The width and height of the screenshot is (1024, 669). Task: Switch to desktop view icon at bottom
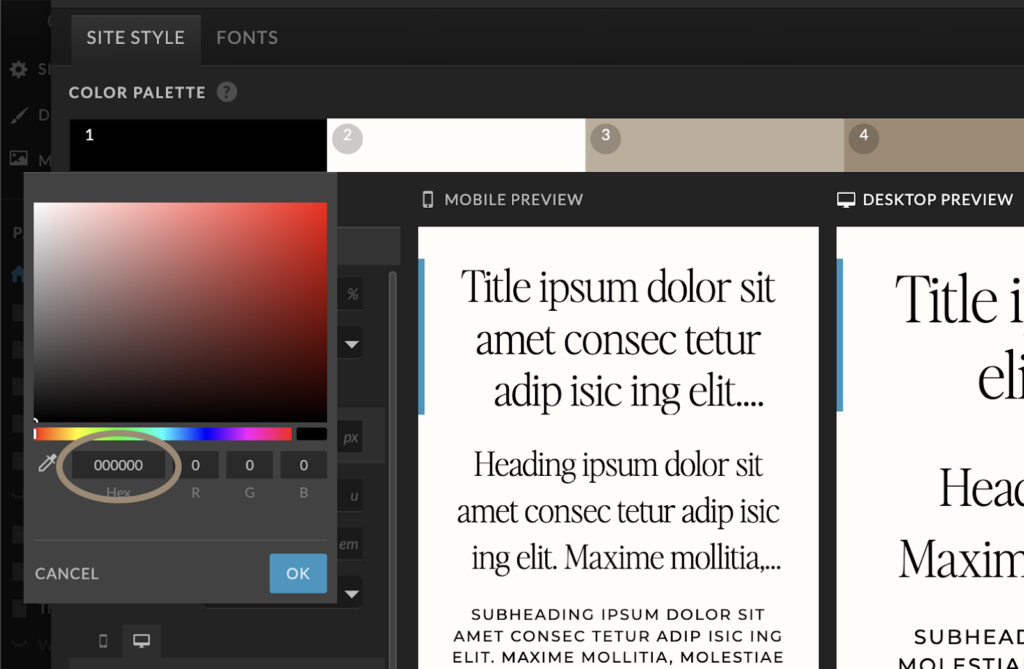pyautogui.click(x=141, y=641)
